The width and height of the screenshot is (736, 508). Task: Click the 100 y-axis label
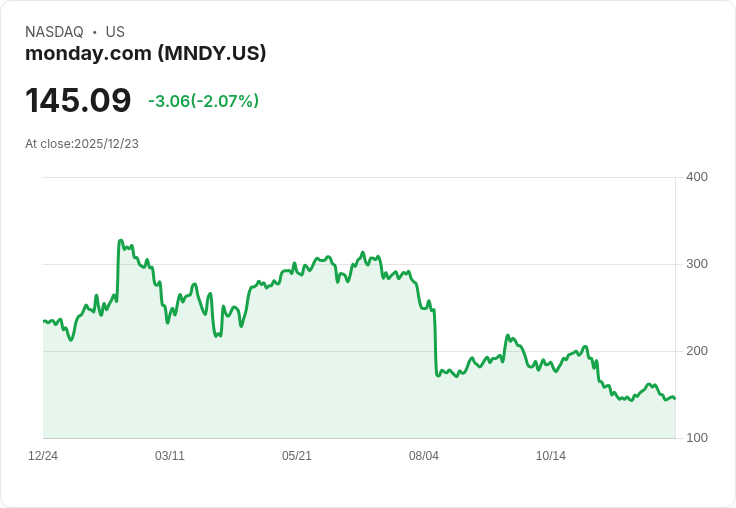coord(697,438)
